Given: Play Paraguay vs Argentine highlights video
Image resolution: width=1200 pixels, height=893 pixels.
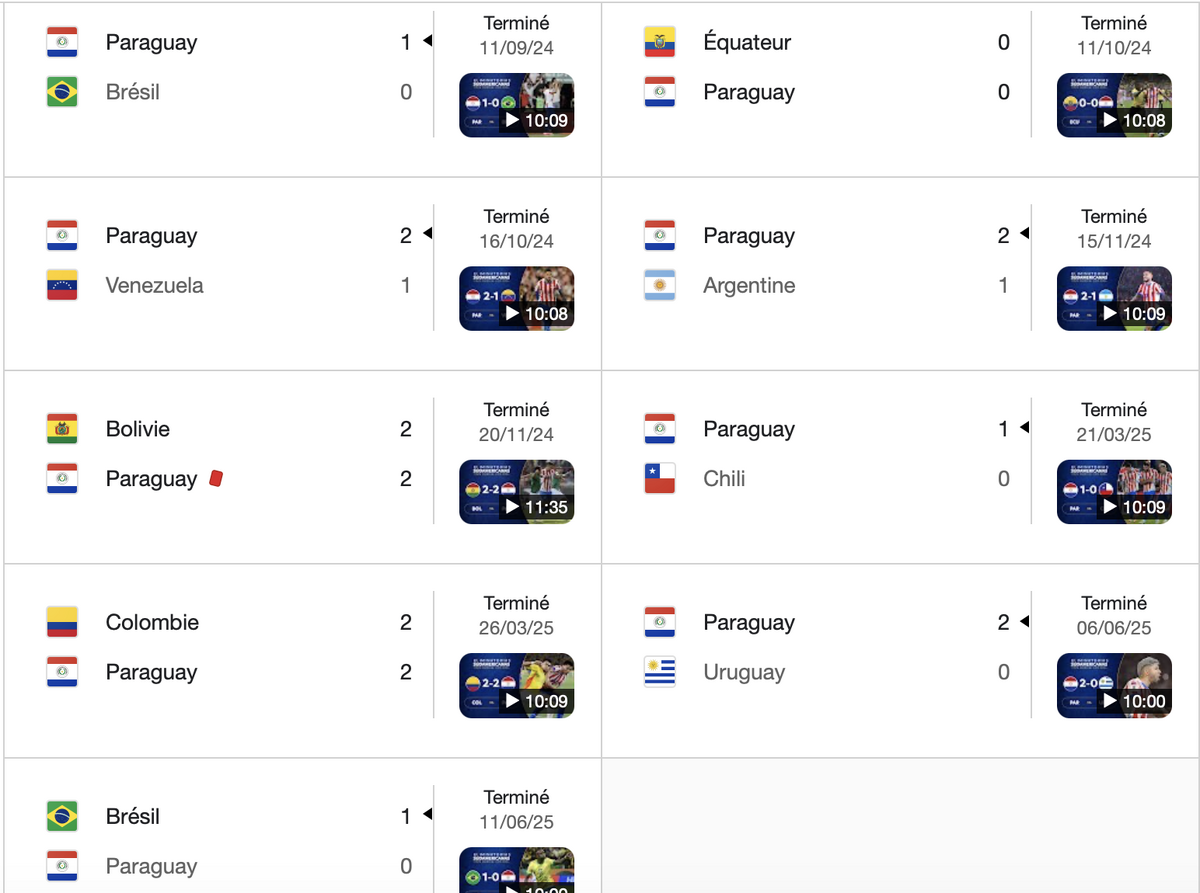Looking at the screenshot, I should coord(1114,298).
